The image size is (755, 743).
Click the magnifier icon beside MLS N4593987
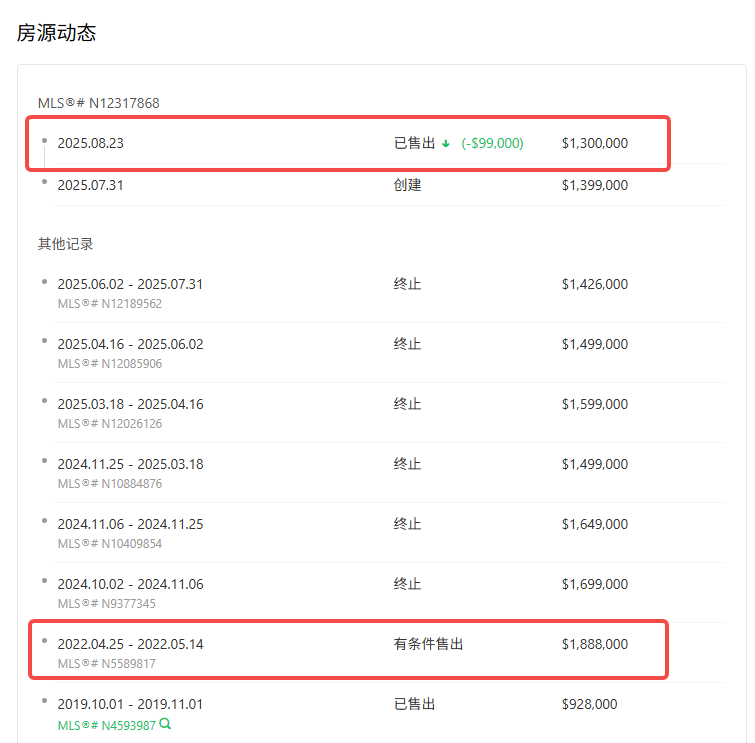166,725
